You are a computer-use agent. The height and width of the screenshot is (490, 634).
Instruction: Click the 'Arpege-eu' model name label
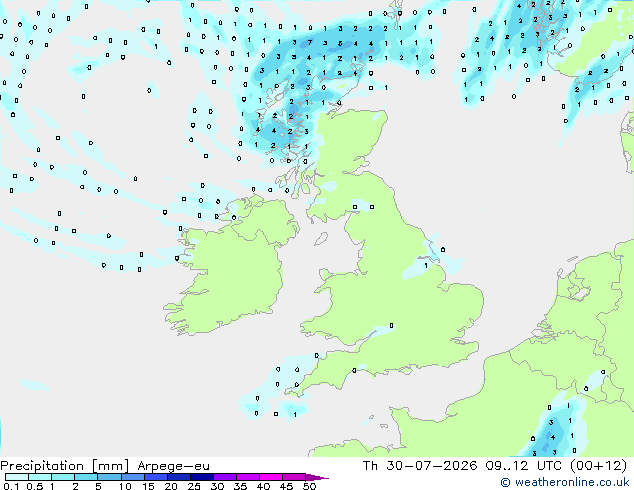[173, 466]
